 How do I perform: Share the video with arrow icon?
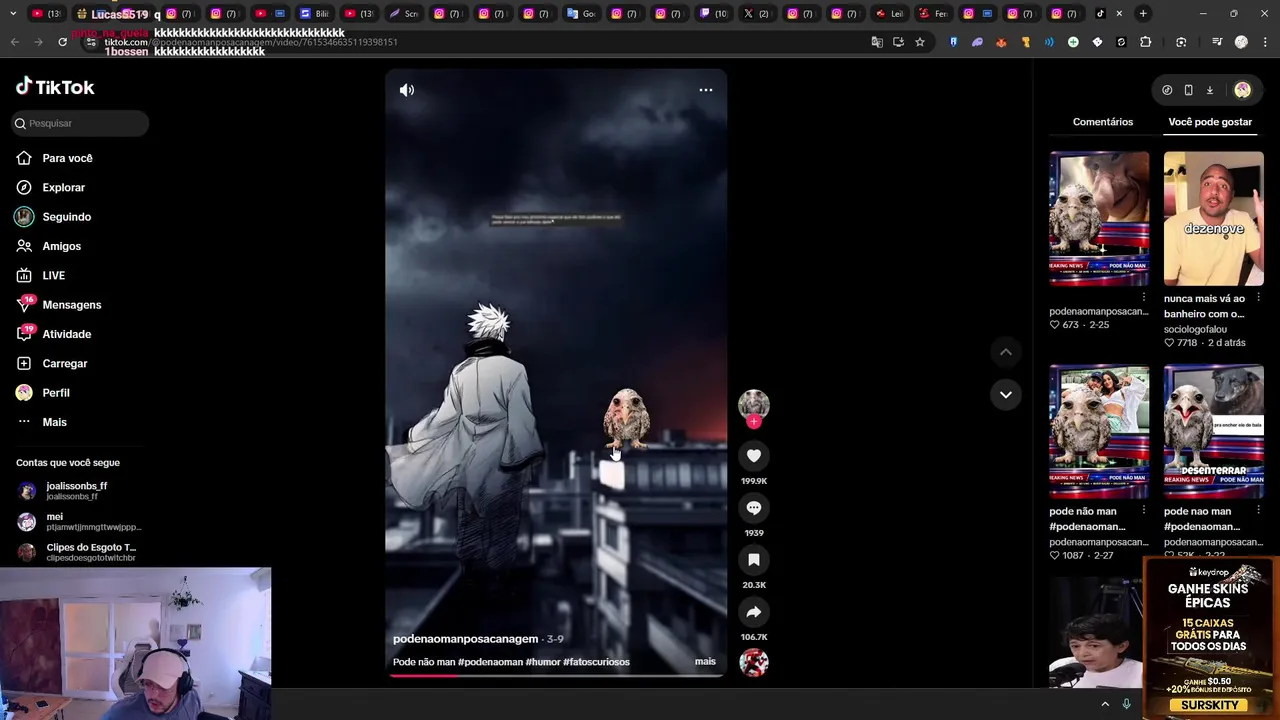(754, 612)
